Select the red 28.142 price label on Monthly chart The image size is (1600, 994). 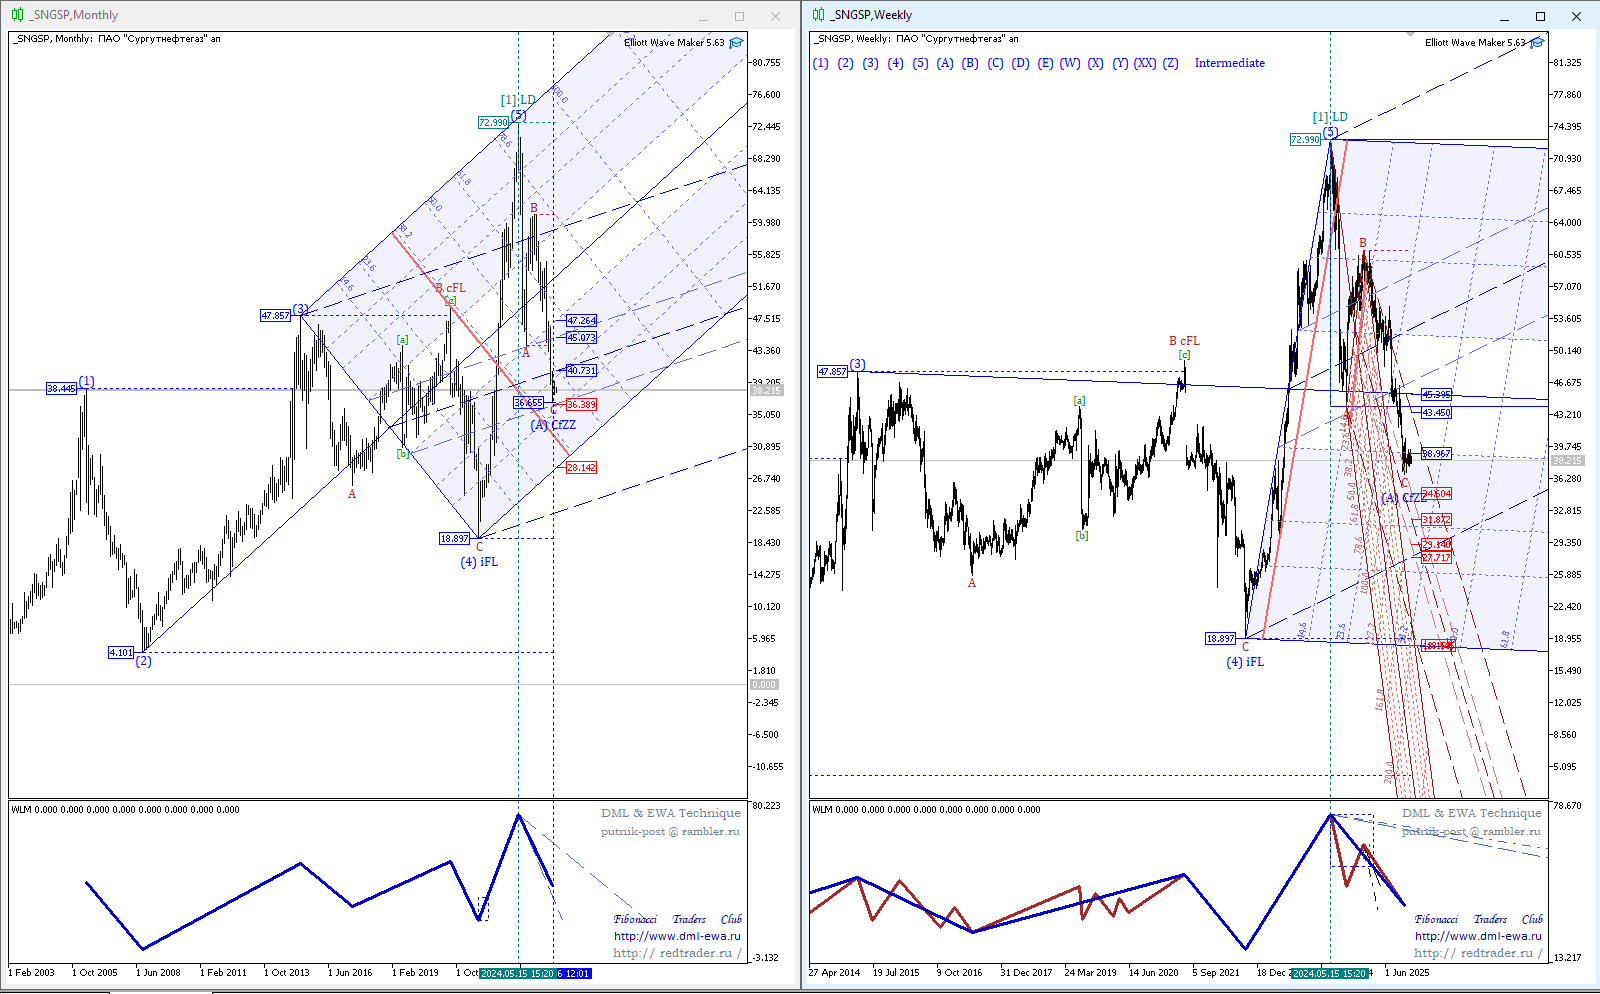(x=581, y=468)
